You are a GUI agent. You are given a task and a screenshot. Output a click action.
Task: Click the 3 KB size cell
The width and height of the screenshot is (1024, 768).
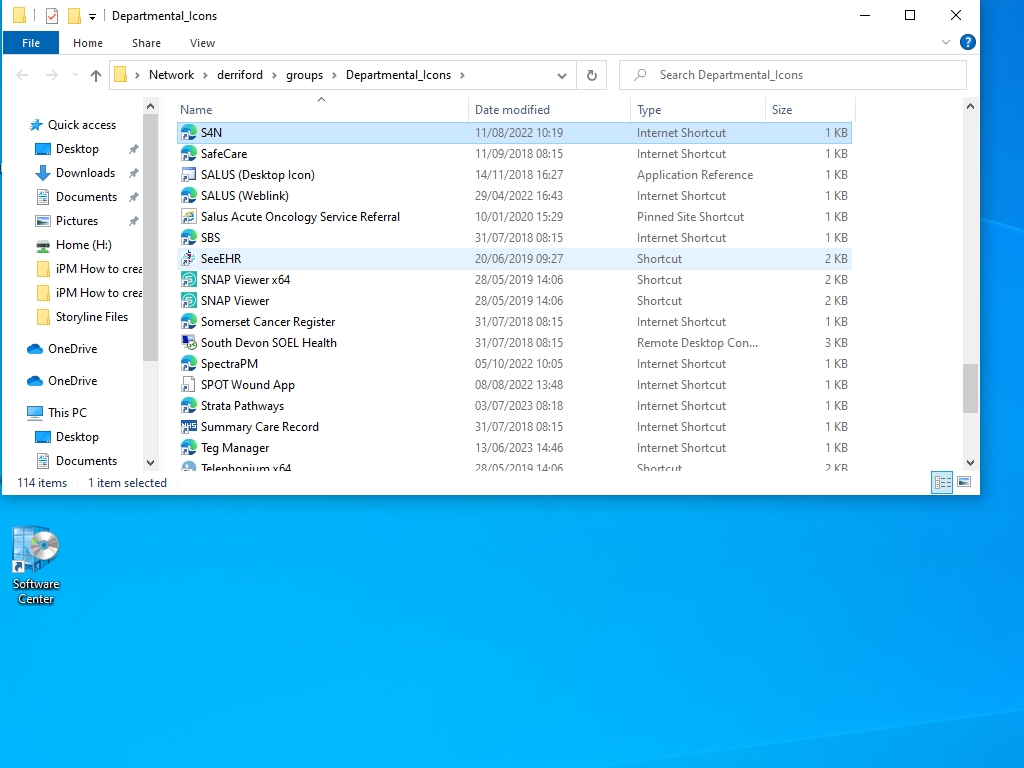click(836, 342)
